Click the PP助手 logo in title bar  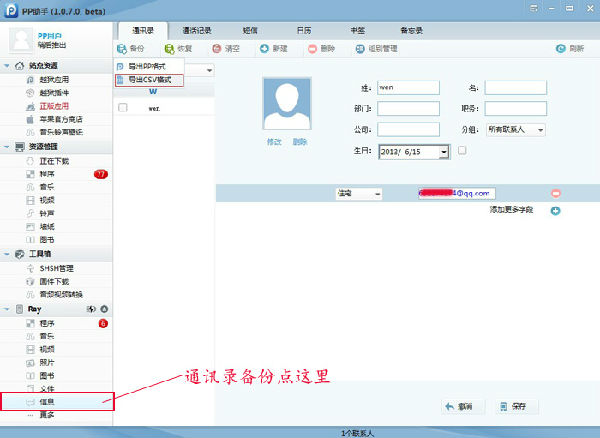(x=11, y=10)
